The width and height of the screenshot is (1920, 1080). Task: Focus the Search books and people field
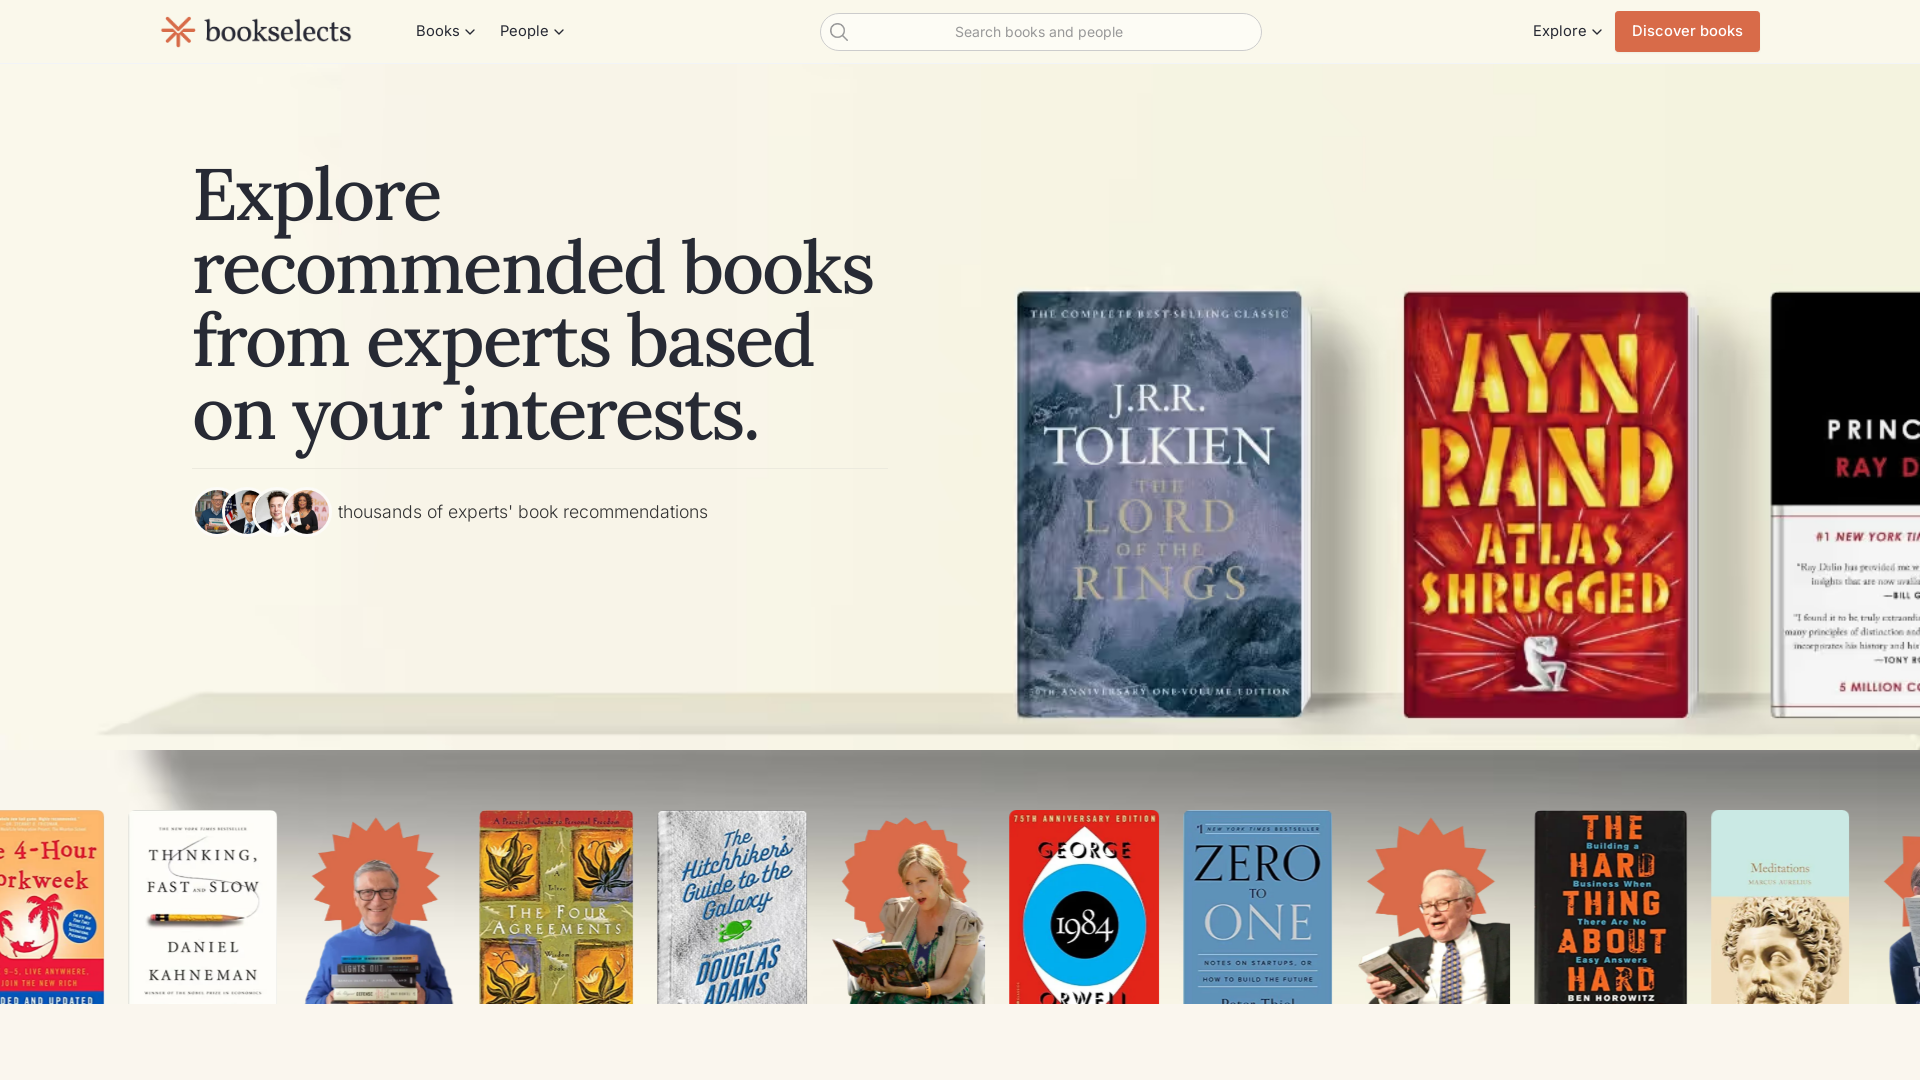click(1041, 32)
